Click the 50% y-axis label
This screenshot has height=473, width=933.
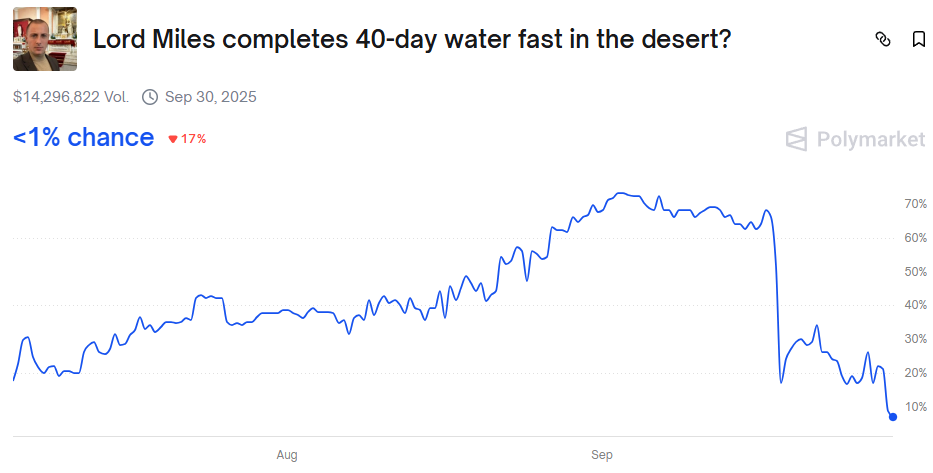pyautogui.click(x=915, y=272)
